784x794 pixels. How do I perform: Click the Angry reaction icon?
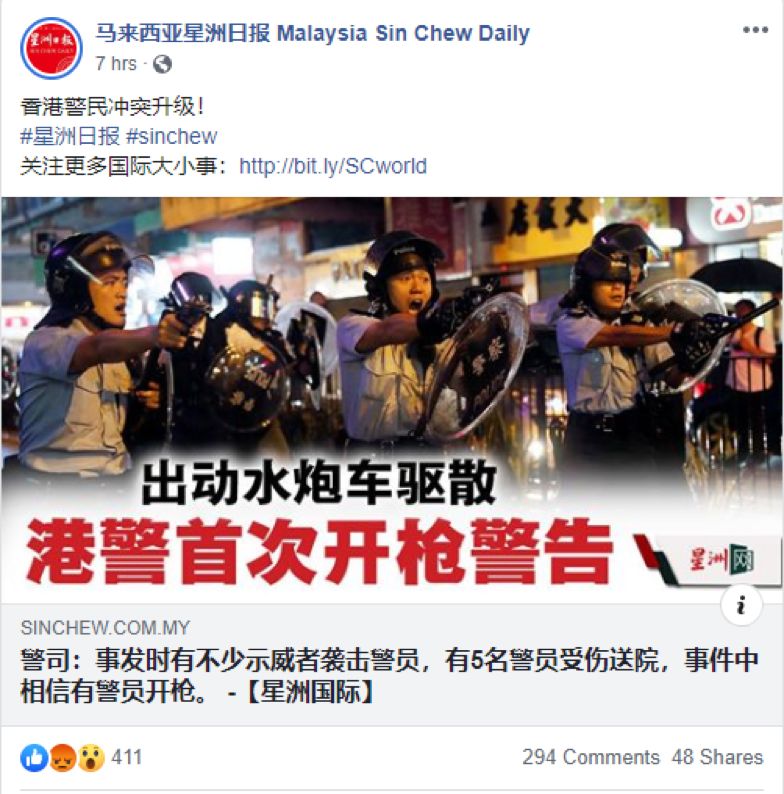(62, 758)
